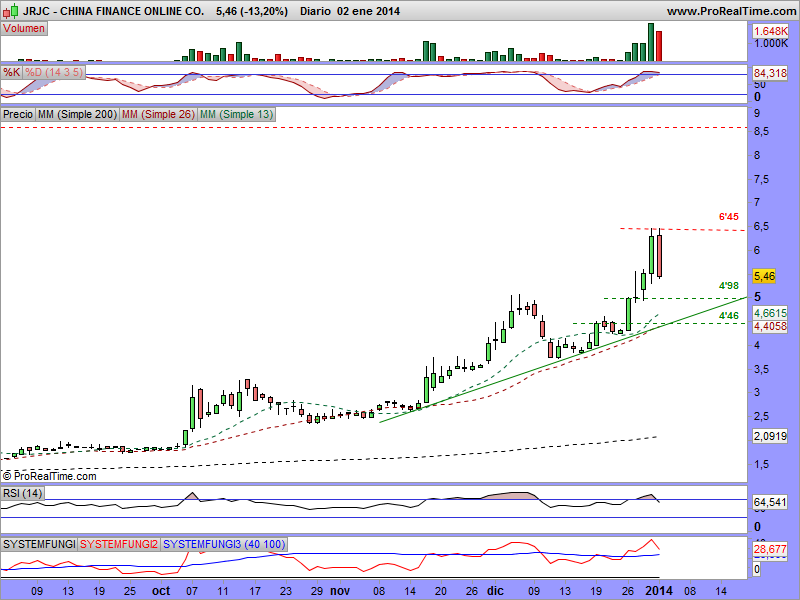Click the 2,0919 moving average value
This screenshot has height=600, width=800.
770,436
